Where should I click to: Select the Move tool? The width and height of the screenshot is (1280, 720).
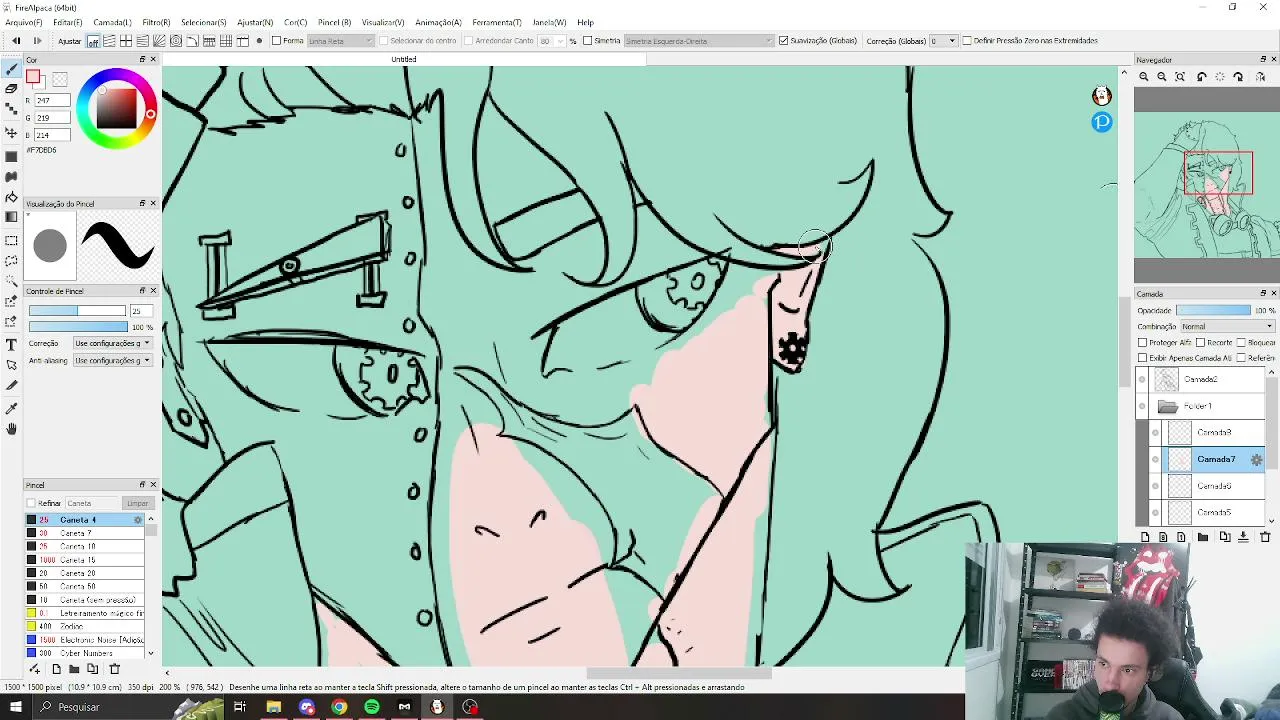[x=11, y=133]
